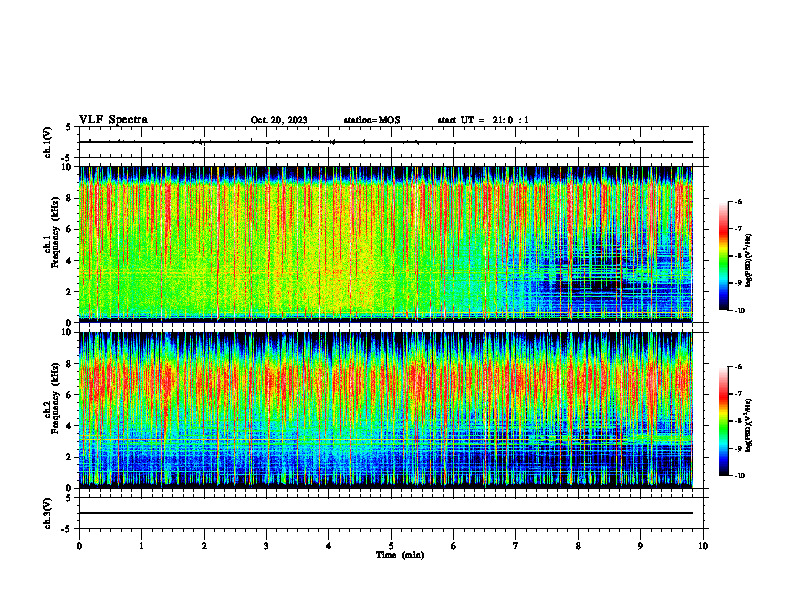
Task: Click the "-6" label on ch.2 color scale
Action: coord(738,367)
